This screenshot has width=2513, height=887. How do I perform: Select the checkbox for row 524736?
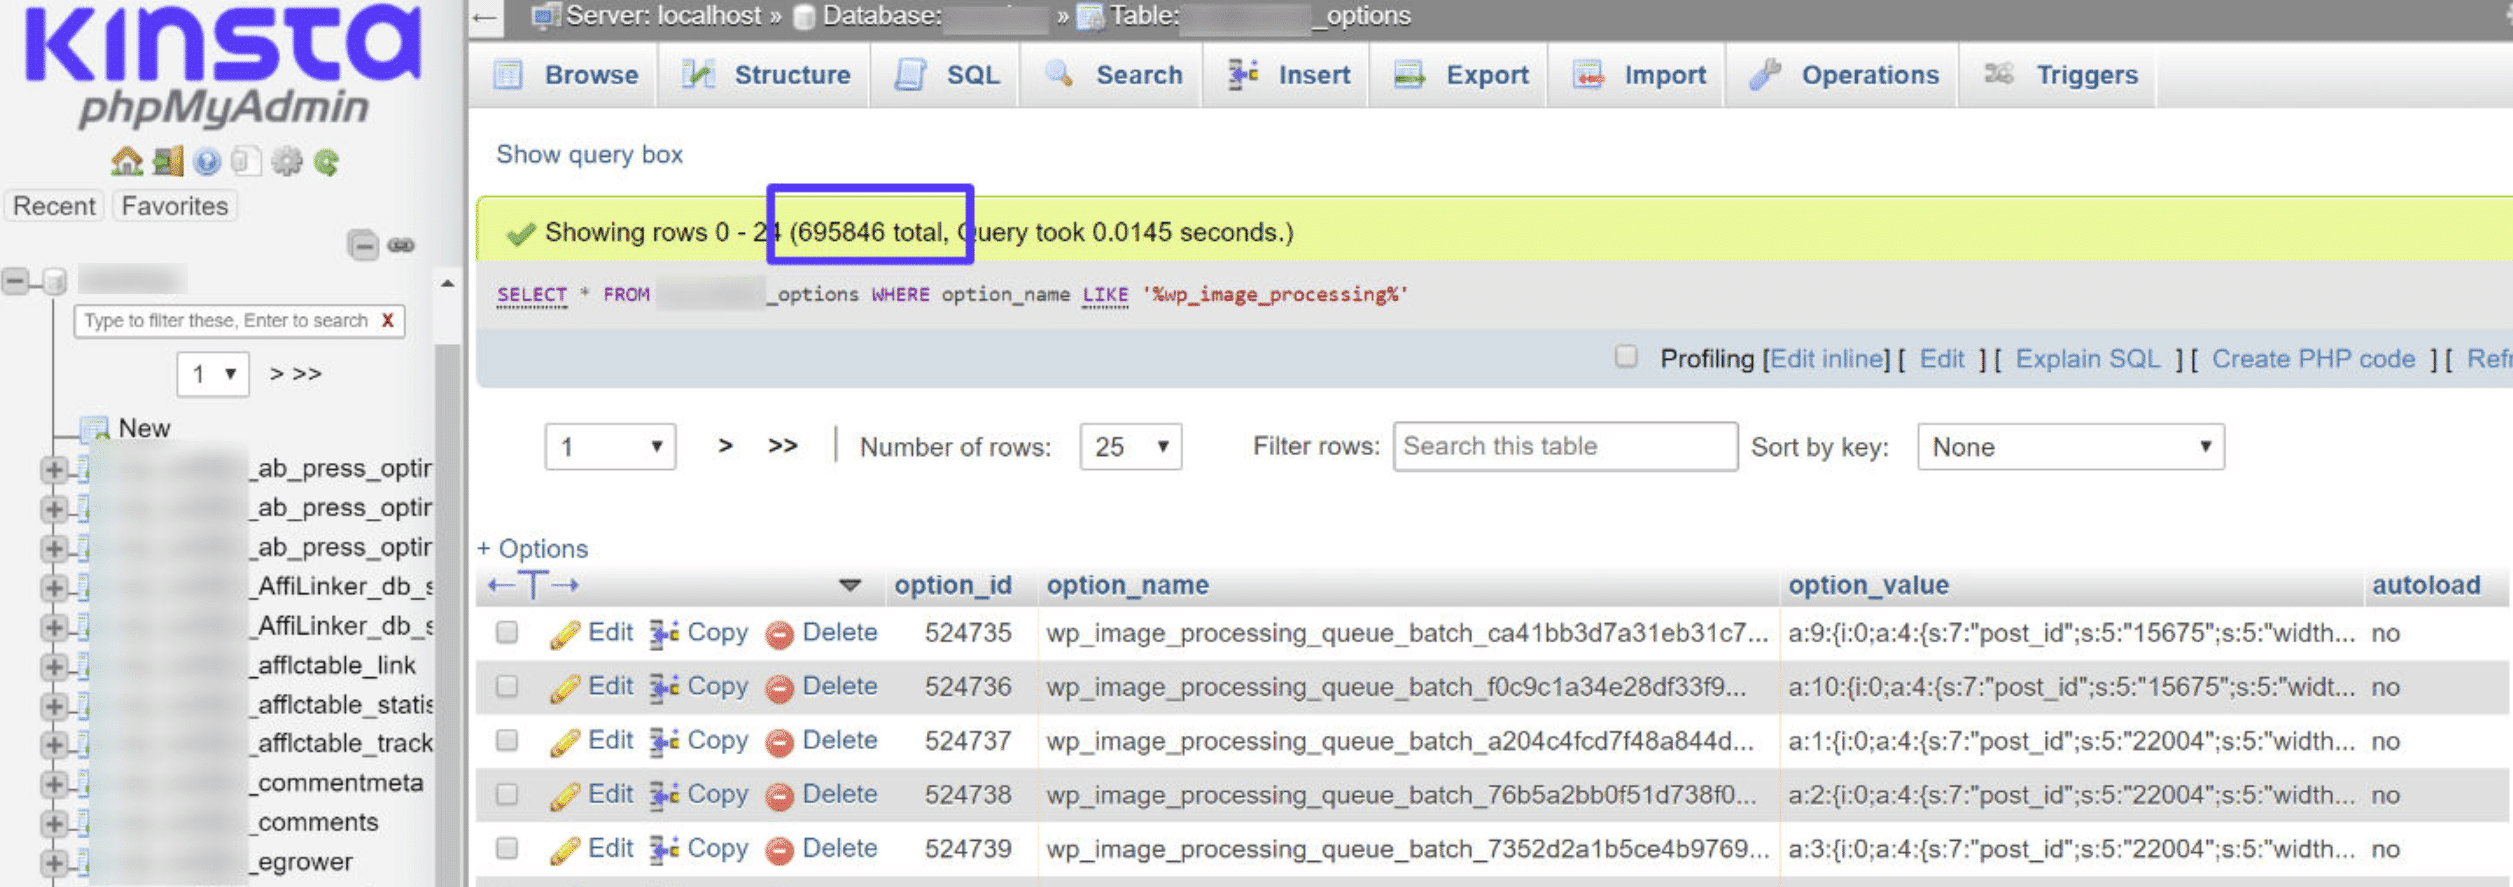pos(508,687)
